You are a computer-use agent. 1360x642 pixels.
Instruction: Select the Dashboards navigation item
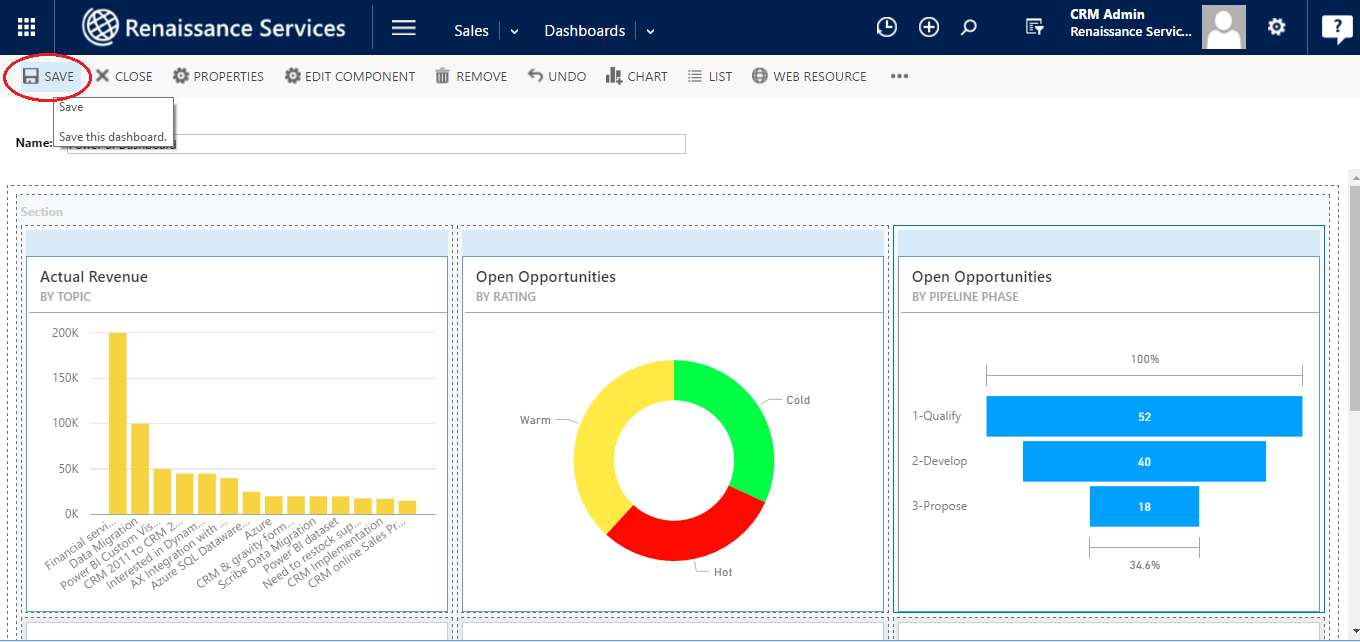tap(584, 31)
